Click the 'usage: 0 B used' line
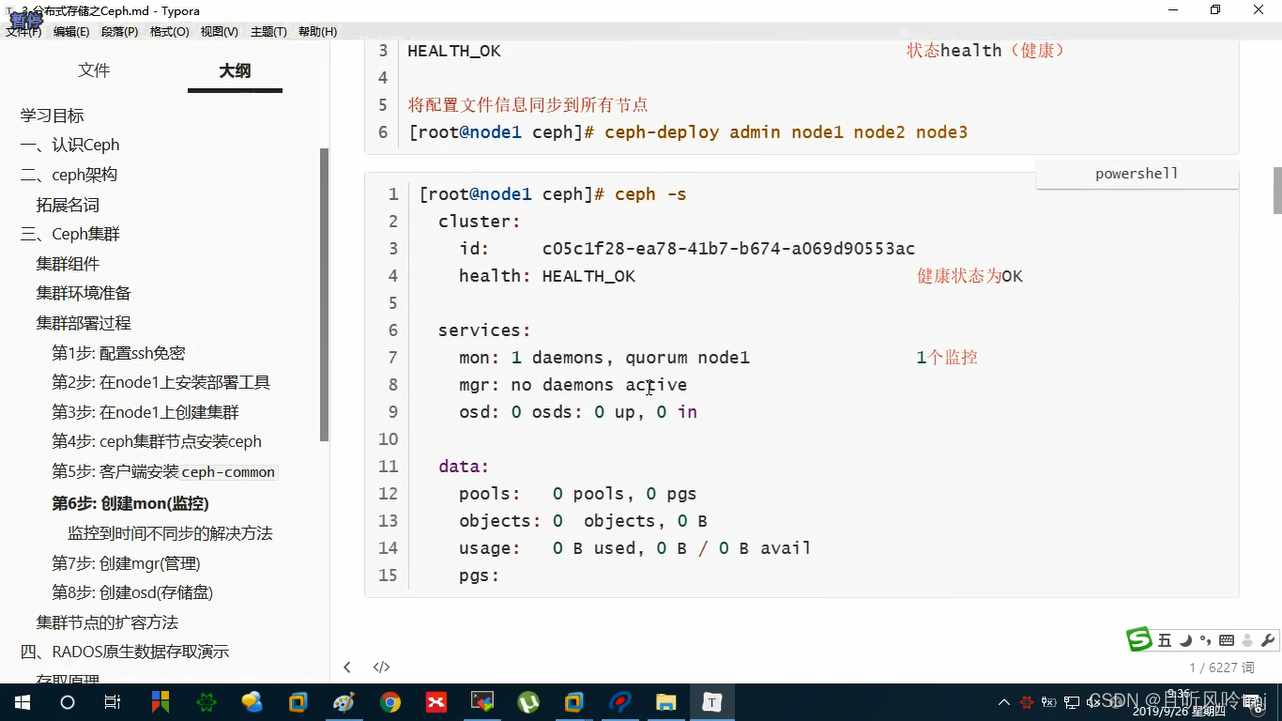 click(635, 548)
